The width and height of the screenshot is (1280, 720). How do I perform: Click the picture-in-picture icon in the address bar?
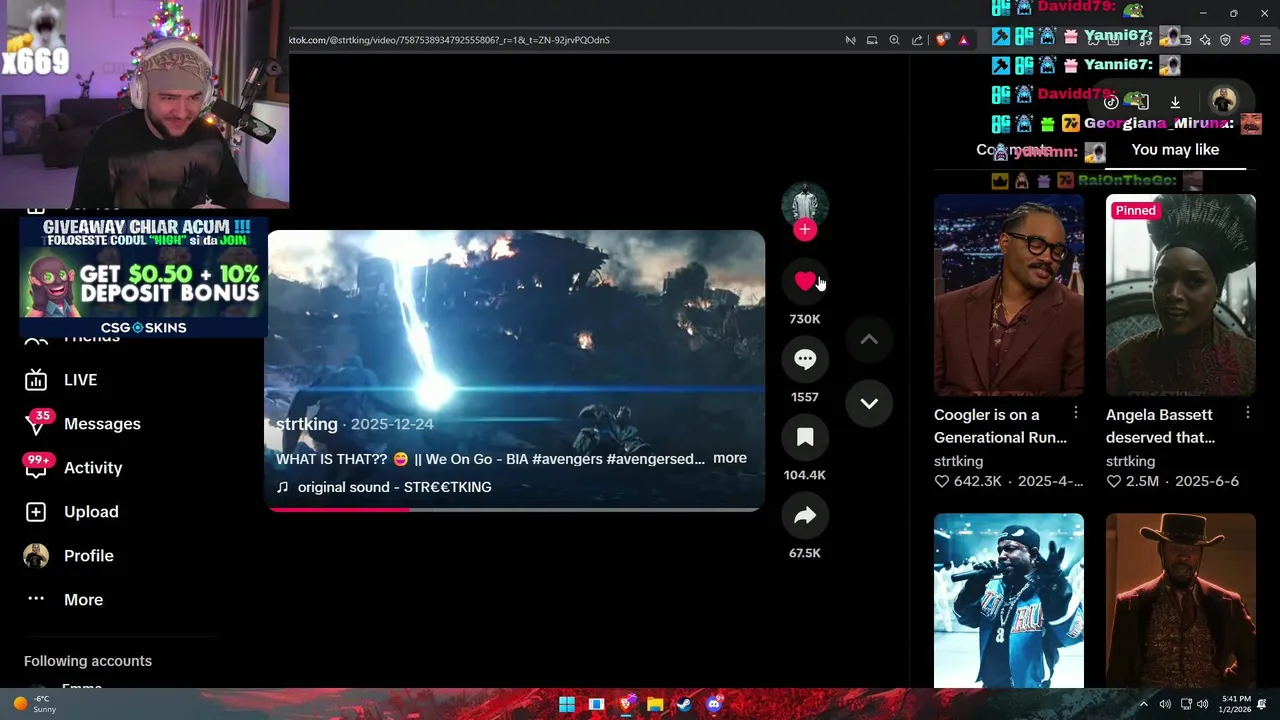(872, 40)
